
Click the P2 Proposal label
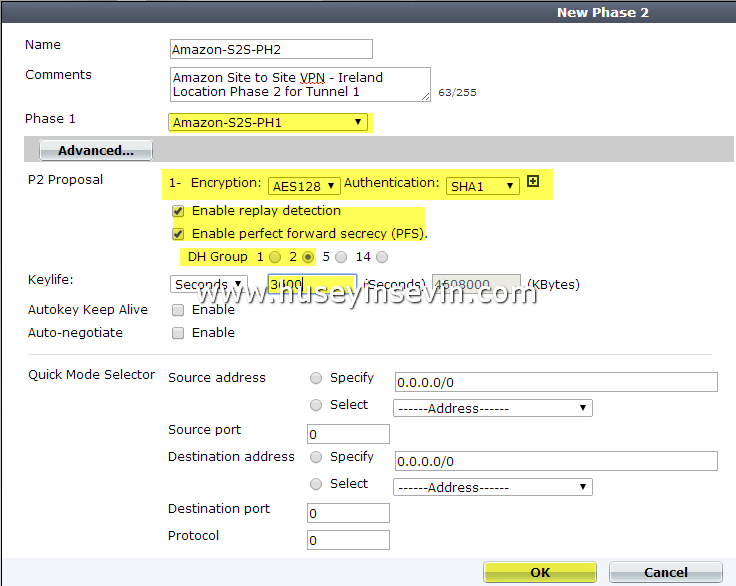(x=65, y=180)
